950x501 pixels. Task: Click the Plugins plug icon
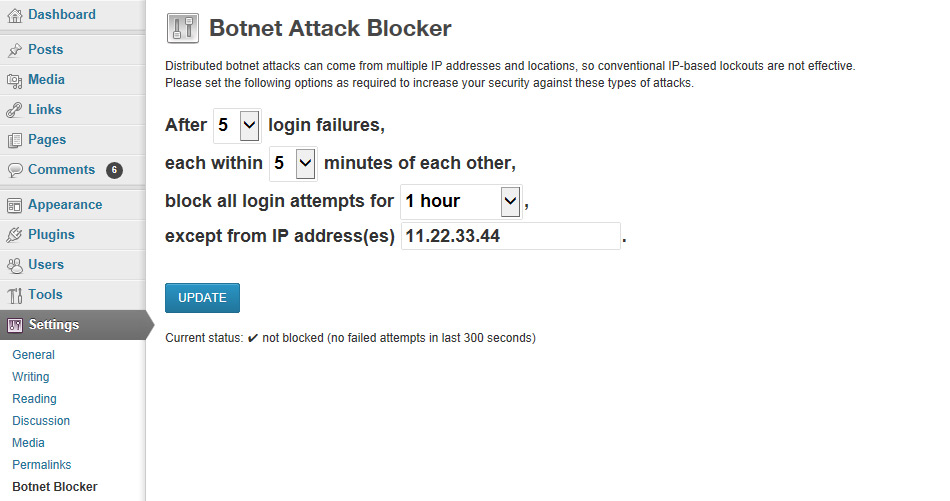pyautogui.click(x=15, y=234)
